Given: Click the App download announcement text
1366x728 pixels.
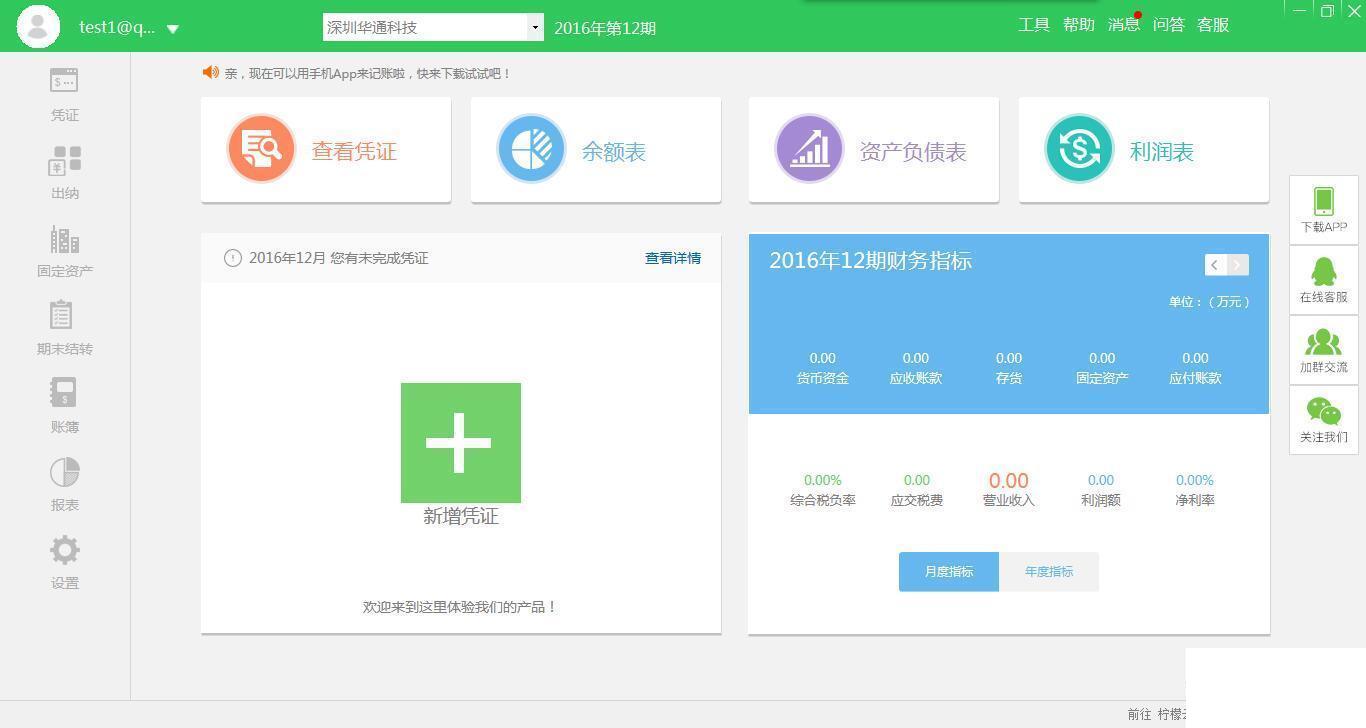Looking at the screenshot, I should pyautogui.click(x=367, y=73).
